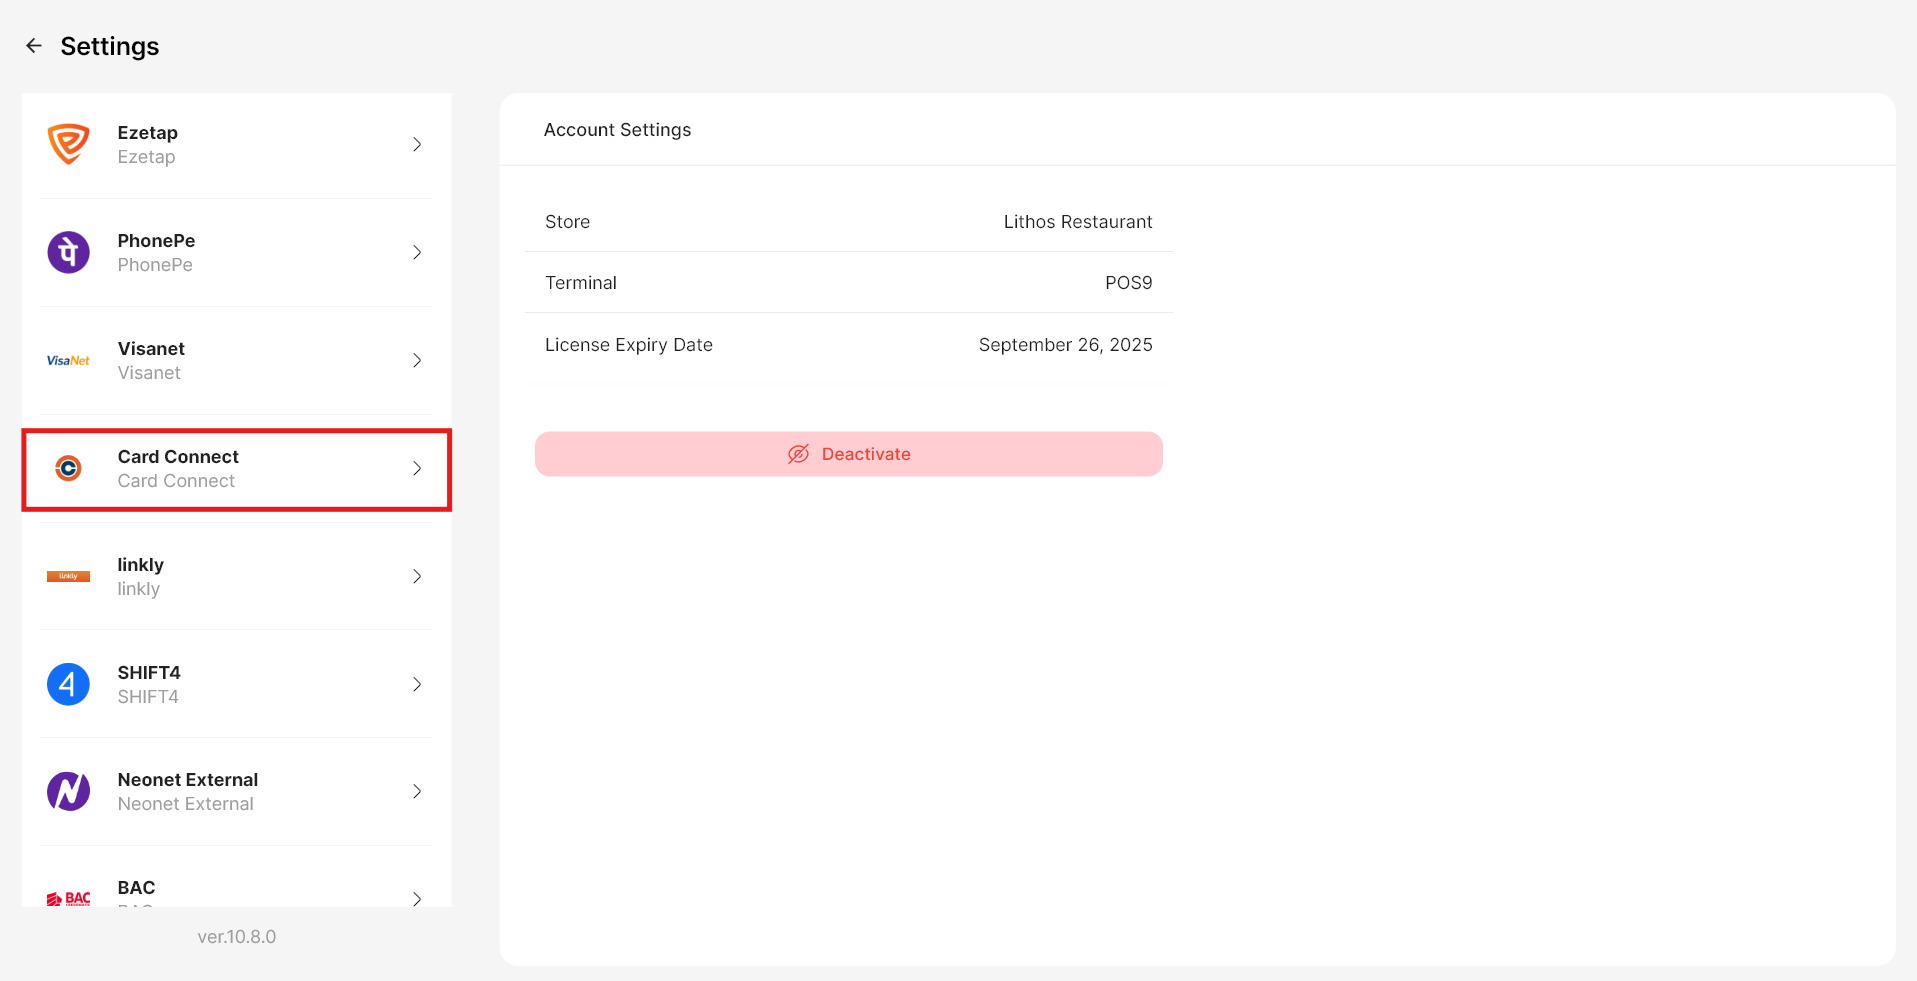Viewport: 1917px width, 981px height.
Task: Click the crossed-eye icon on the Deactivate button
Action: (798, 454)
